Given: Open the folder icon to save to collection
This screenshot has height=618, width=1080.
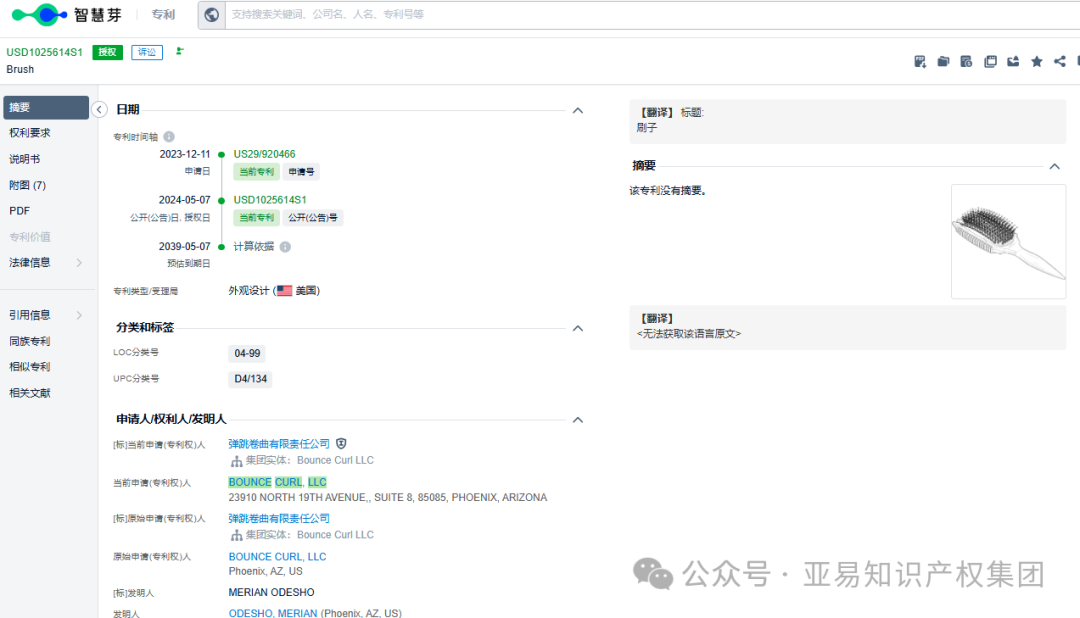Looking at the screenshot, I should coord(943,61).
